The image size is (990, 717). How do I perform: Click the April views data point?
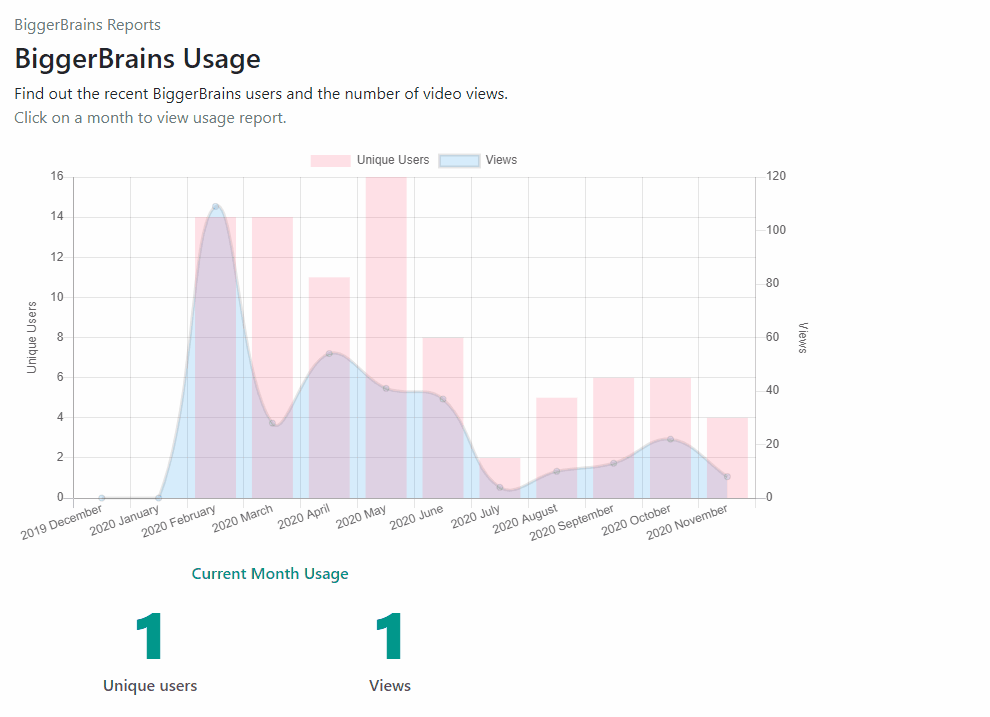click(x=329, y=353)
